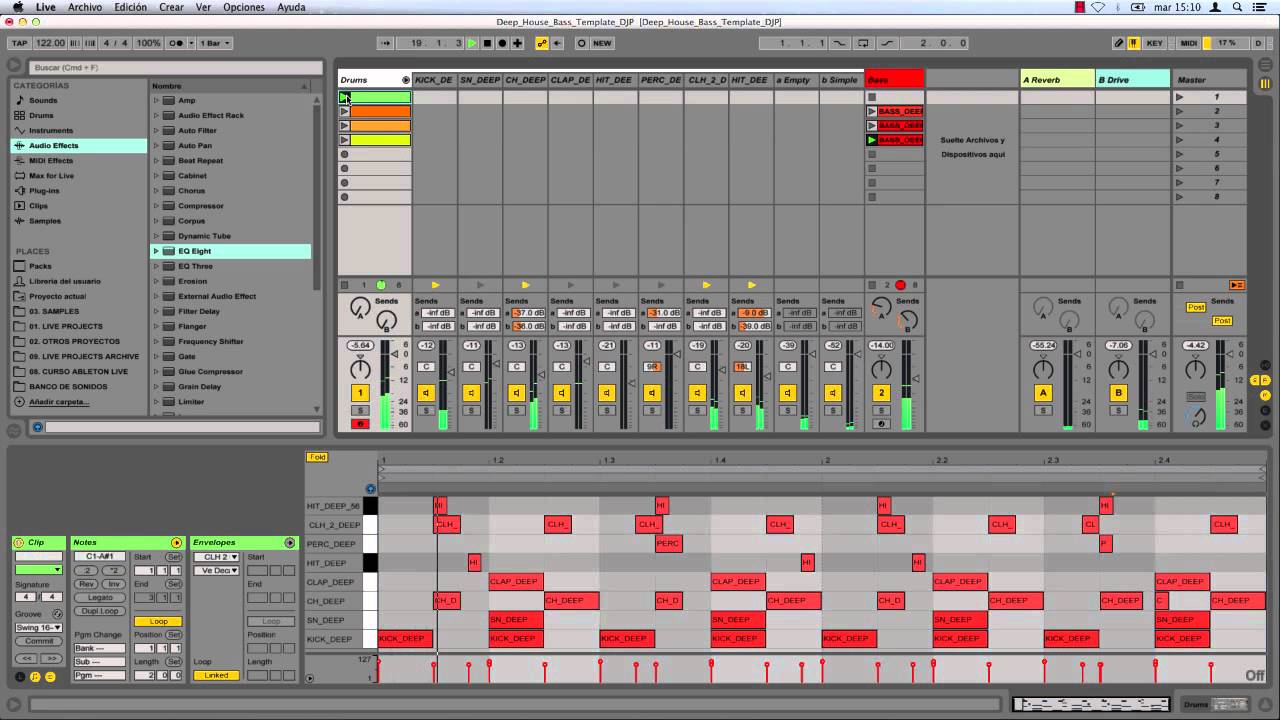Toggle Computer MIDI Keyboard icon
The image size is (1280, 720).
tap(1134, 43)
